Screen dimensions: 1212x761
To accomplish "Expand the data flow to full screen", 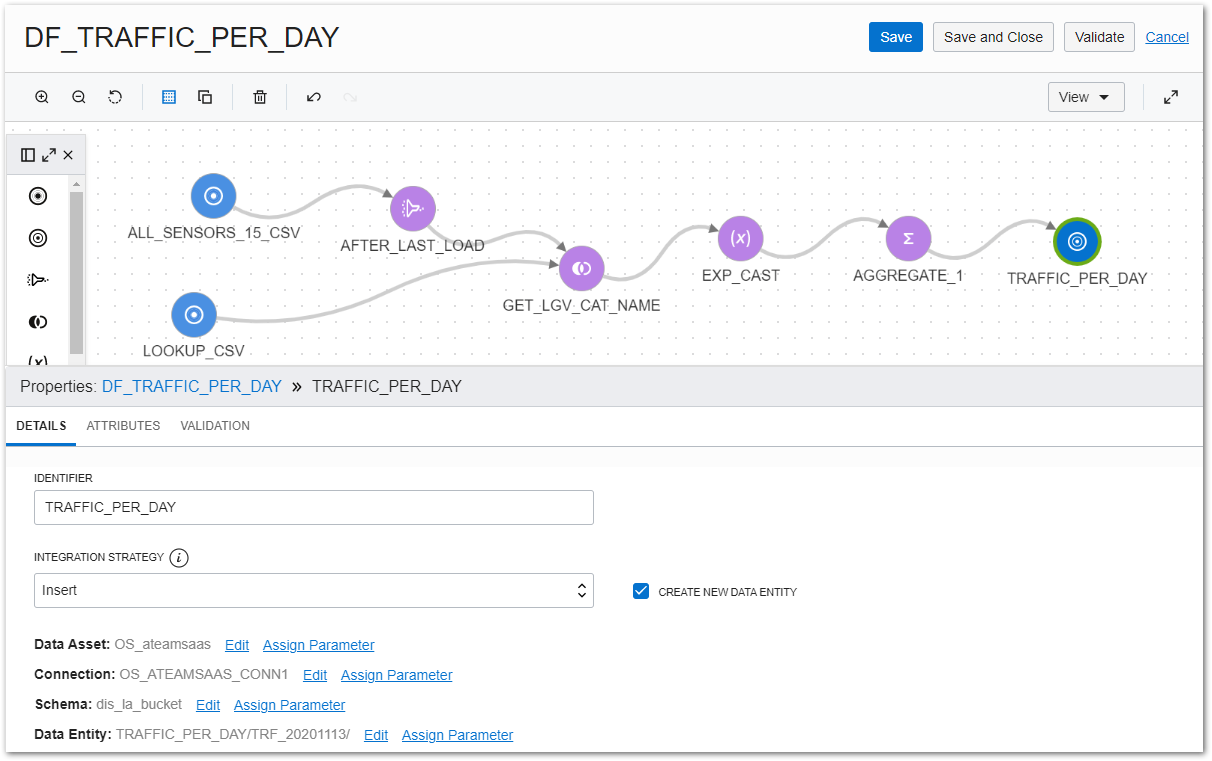I will (1171, 96).
